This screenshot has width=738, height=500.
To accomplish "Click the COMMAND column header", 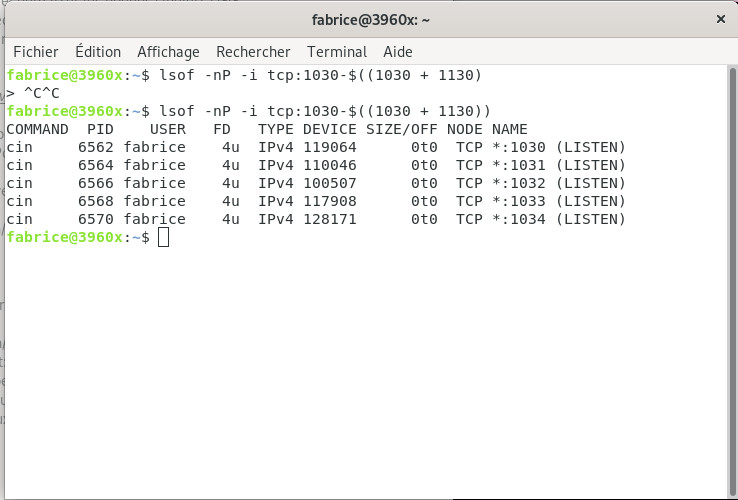I will (x=37, y=129).
